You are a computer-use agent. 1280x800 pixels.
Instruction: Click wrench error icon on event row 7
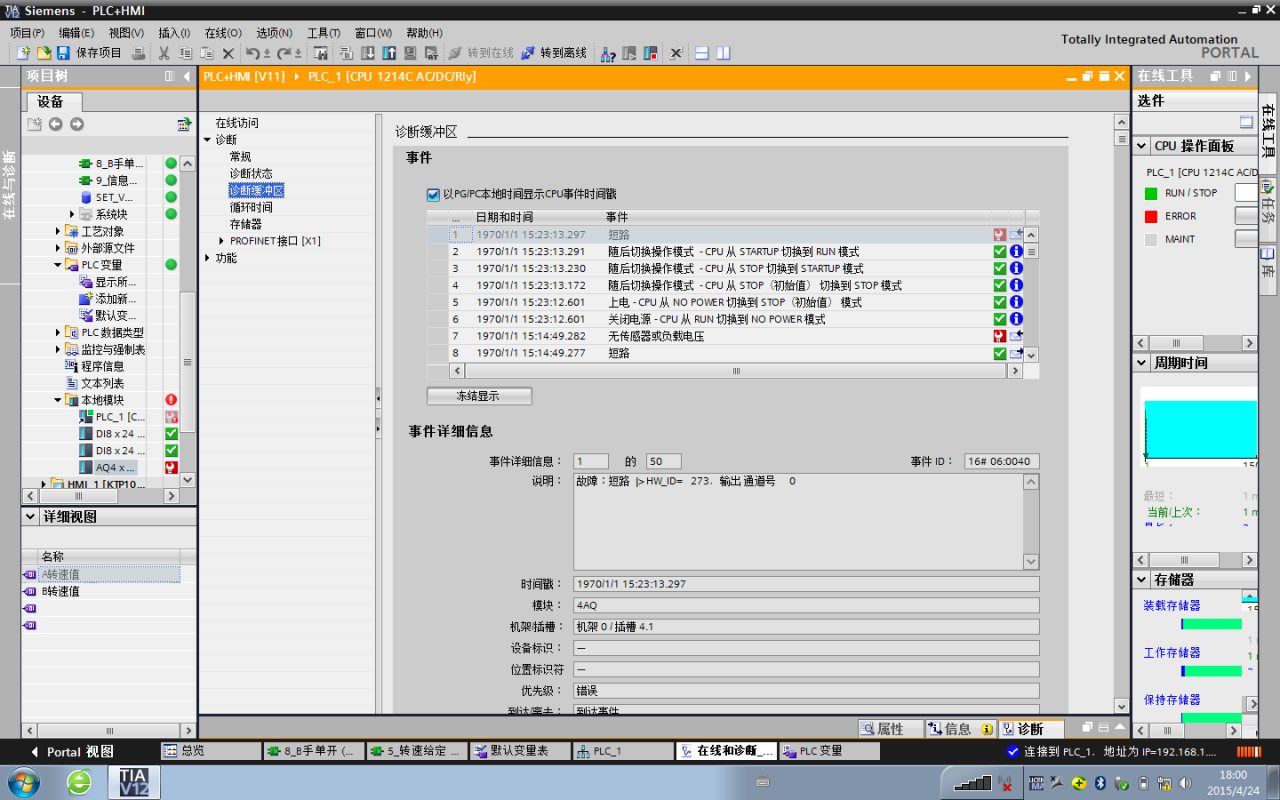999,336
